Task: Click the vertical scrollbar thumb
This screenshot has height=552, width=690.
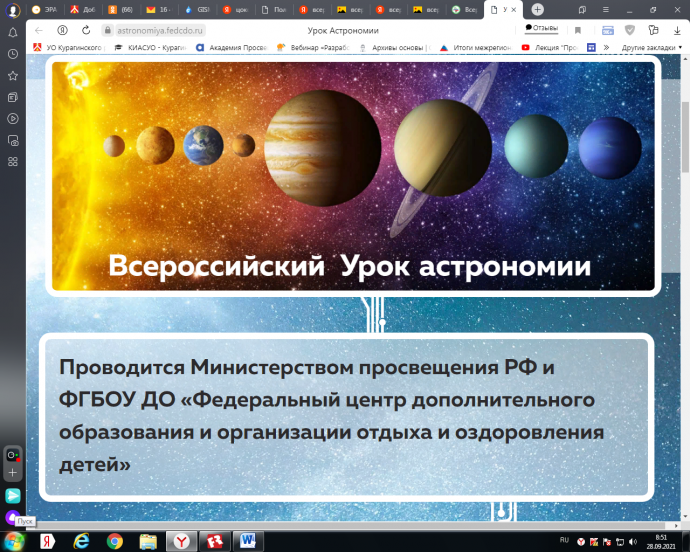Action: point(685,137)
